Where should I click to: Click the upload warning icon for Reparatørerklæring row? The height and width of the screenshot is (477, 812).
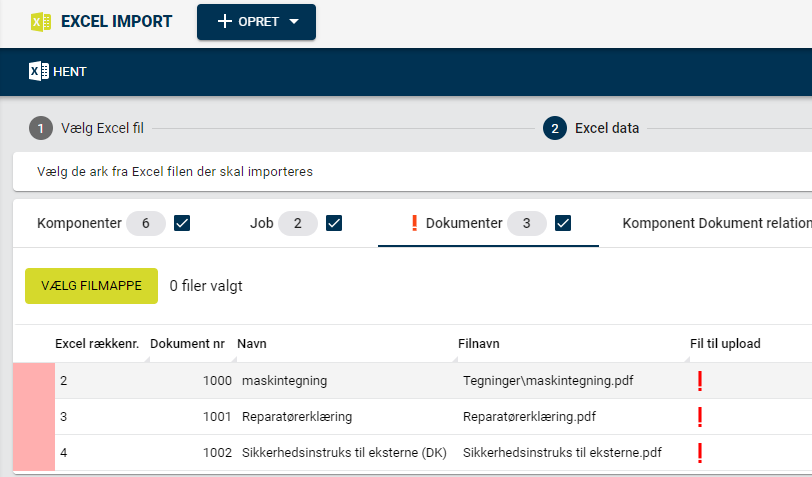click(x=700, y=417)
